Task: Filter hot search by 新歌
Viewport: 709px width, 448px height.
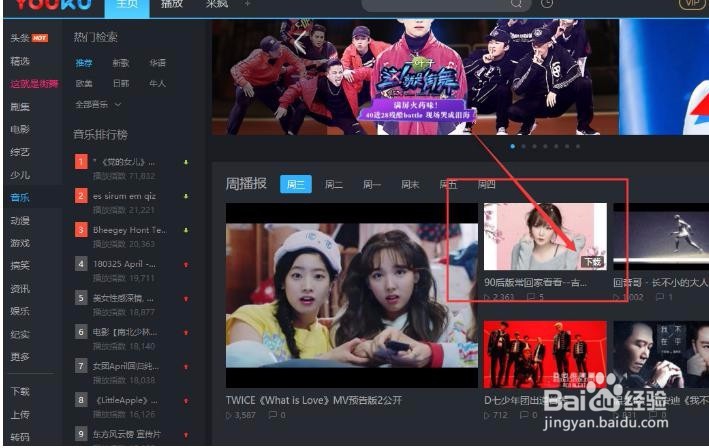Action: click(121, 63)
